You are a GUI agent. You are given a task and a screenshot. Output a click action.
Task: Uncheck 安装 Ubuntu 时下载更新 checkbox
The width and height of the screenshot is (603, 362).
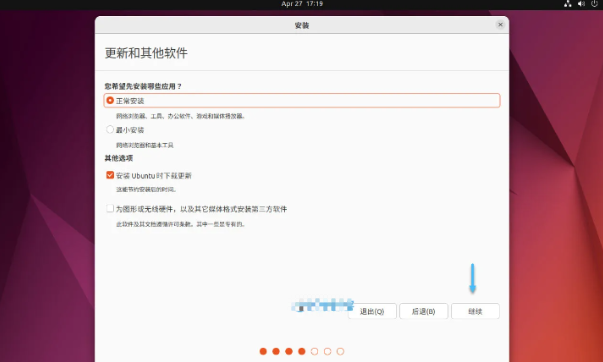click(x=110, y=175)
